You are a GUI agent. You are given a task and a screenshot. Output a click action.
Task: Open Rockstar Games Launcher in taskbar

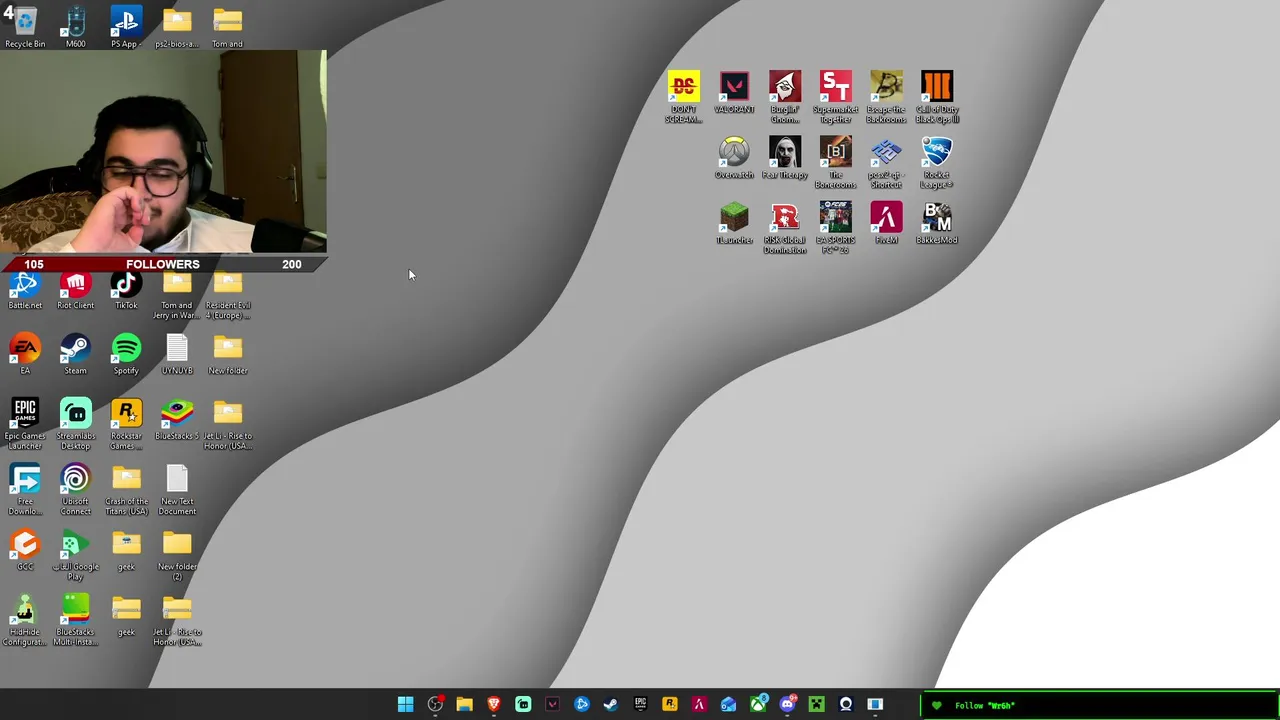coord(669,704)
